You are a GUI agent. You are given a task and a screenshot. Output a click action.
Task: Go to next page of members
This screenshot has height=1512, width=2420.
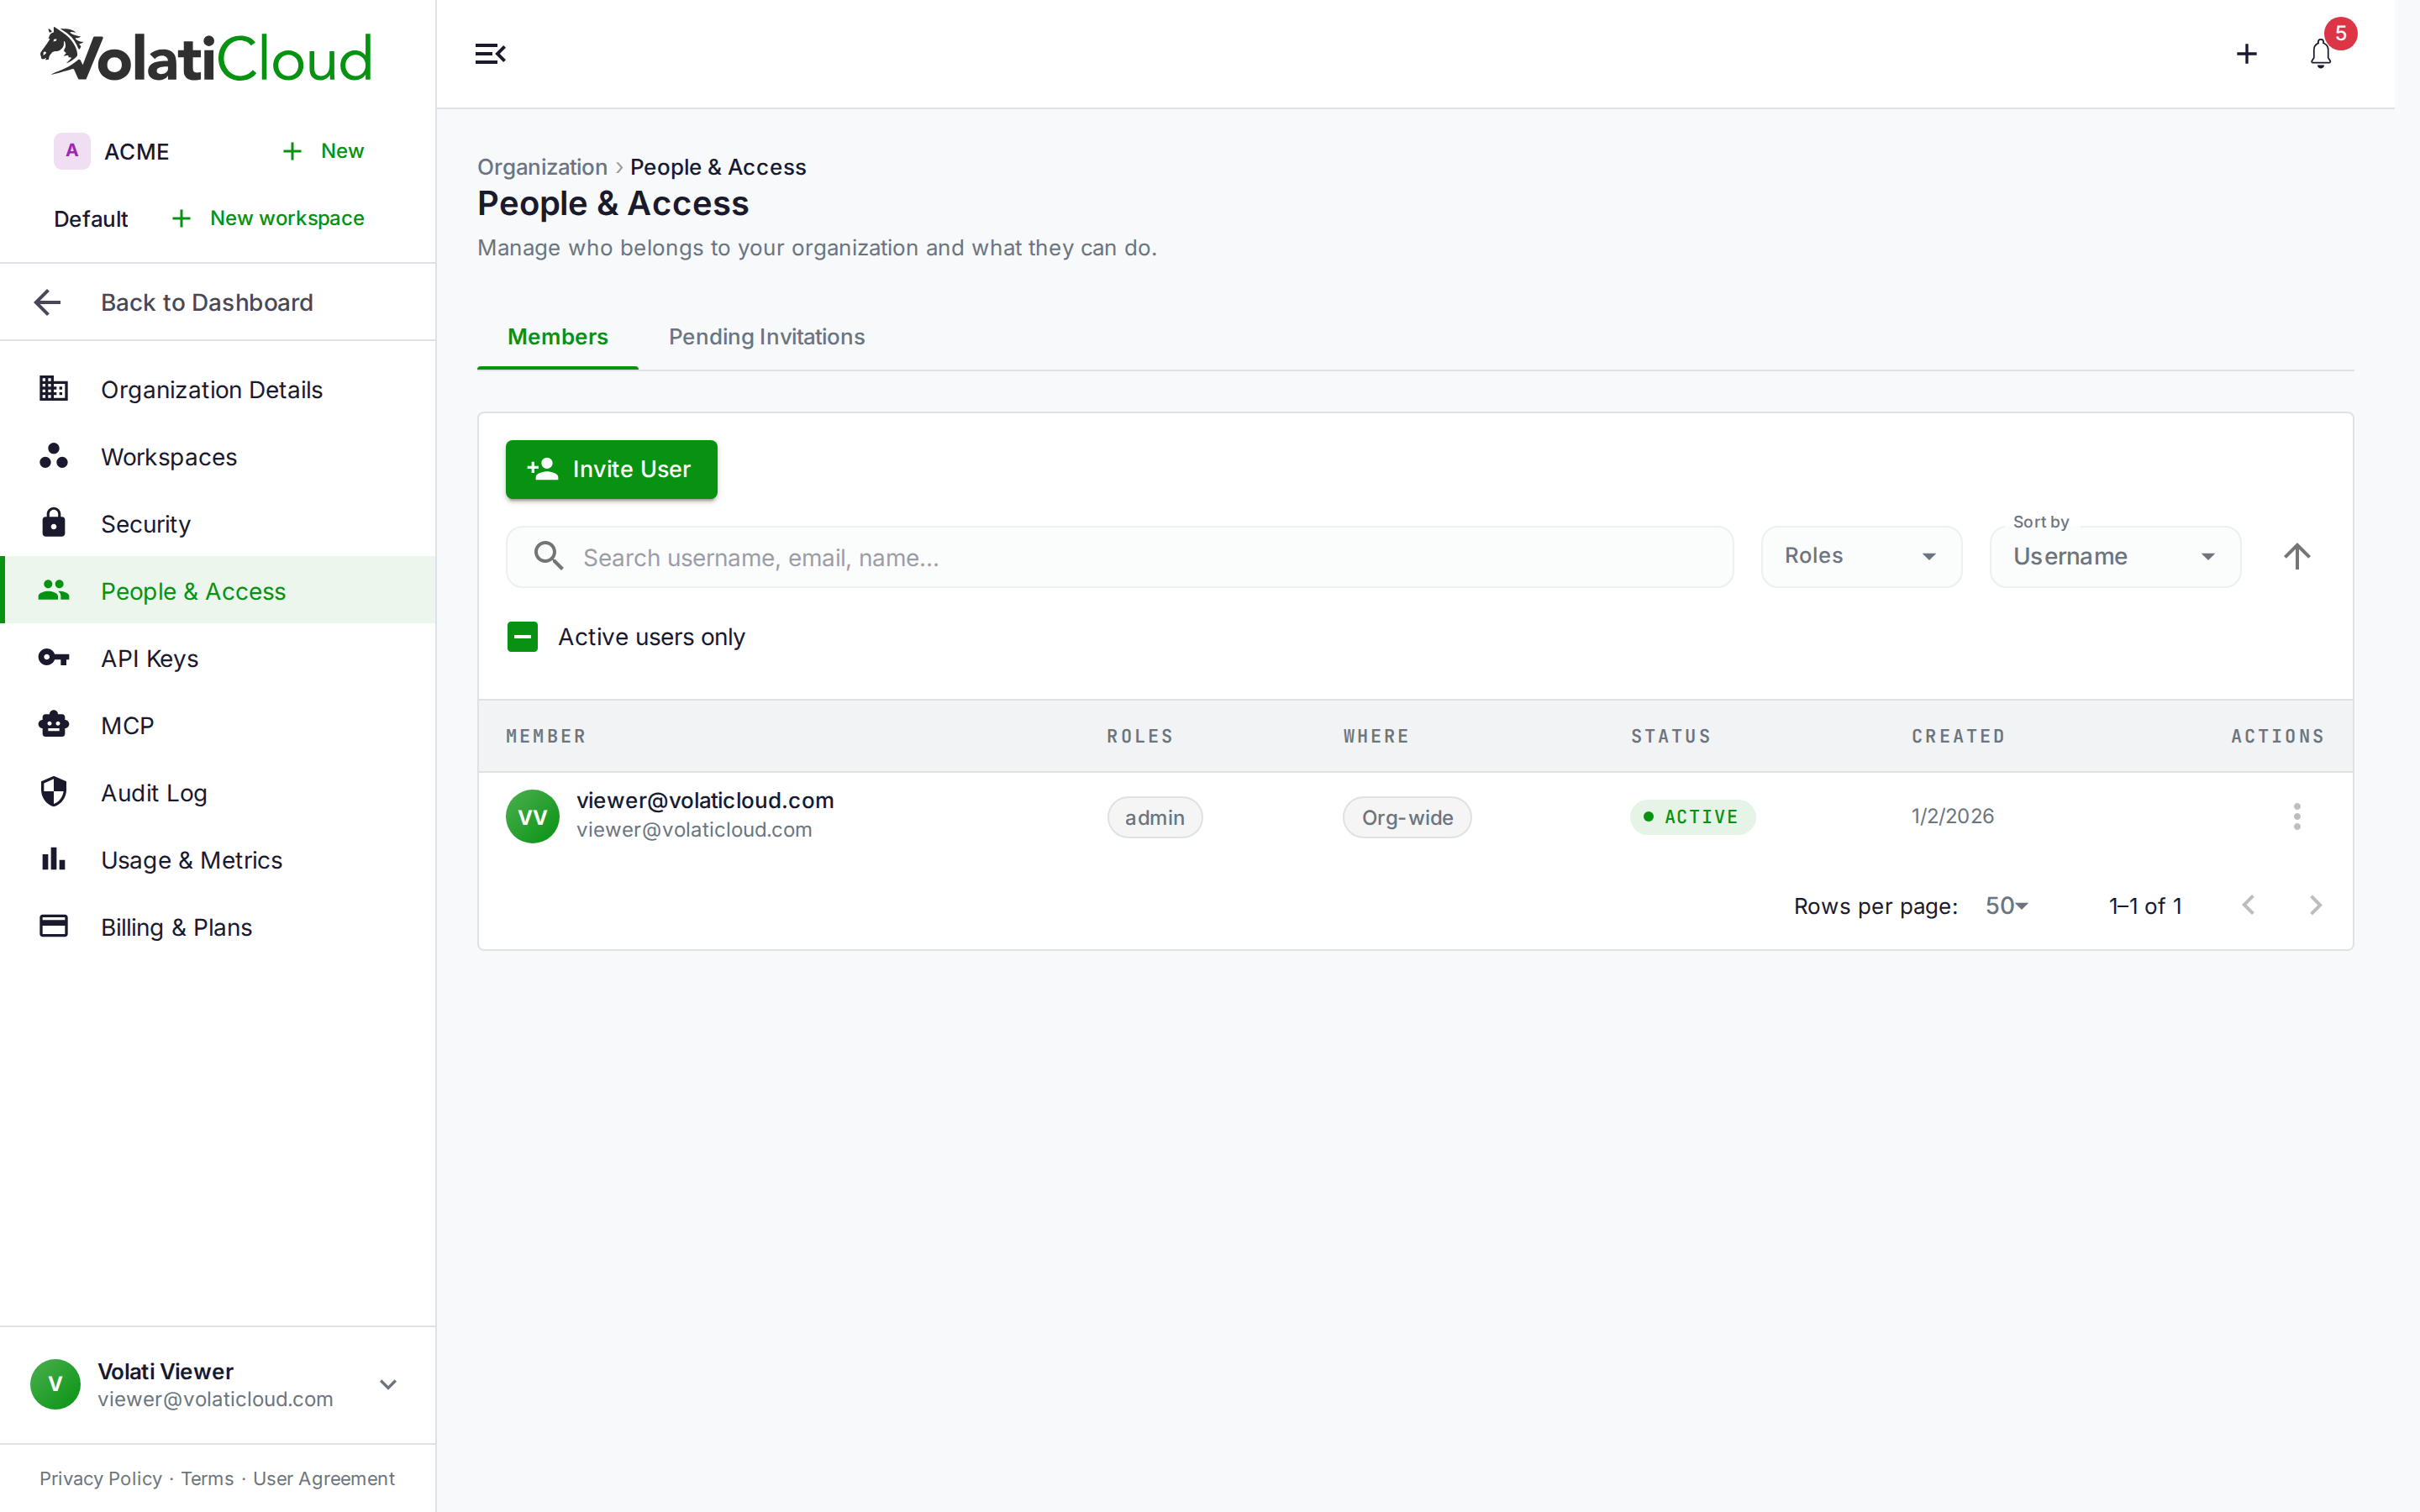(2315, 905)
